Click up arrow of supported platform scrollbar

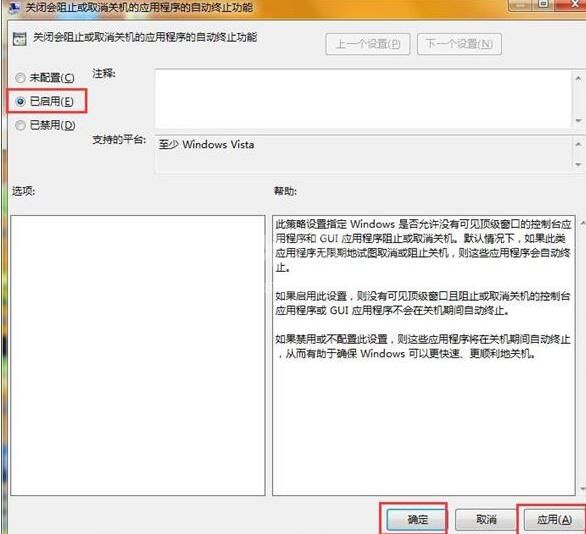[578, 144]
